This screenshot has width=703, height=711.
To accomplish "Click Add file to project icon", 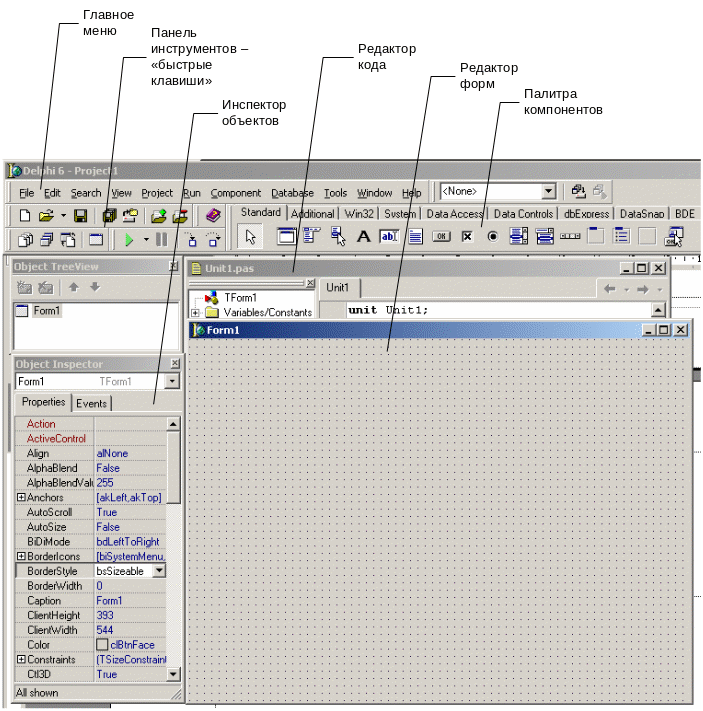I will pyautogui.click(x=159, y=216).
